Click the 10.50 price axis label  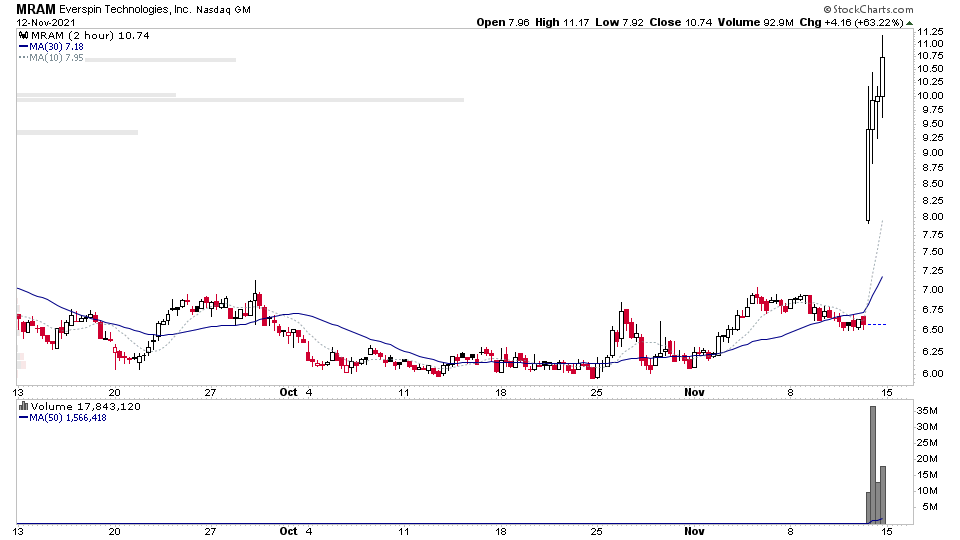point(930,69)
